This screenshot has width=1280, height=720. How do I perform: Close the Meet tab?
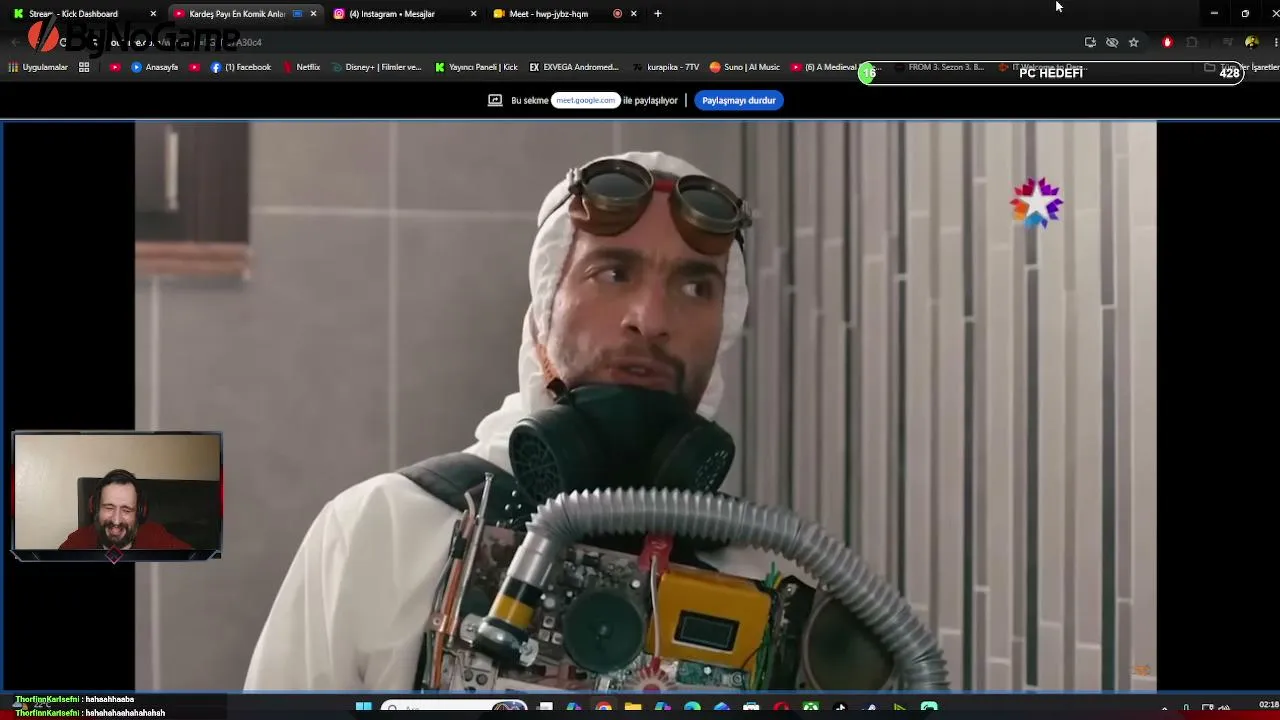tap(634, 14)
